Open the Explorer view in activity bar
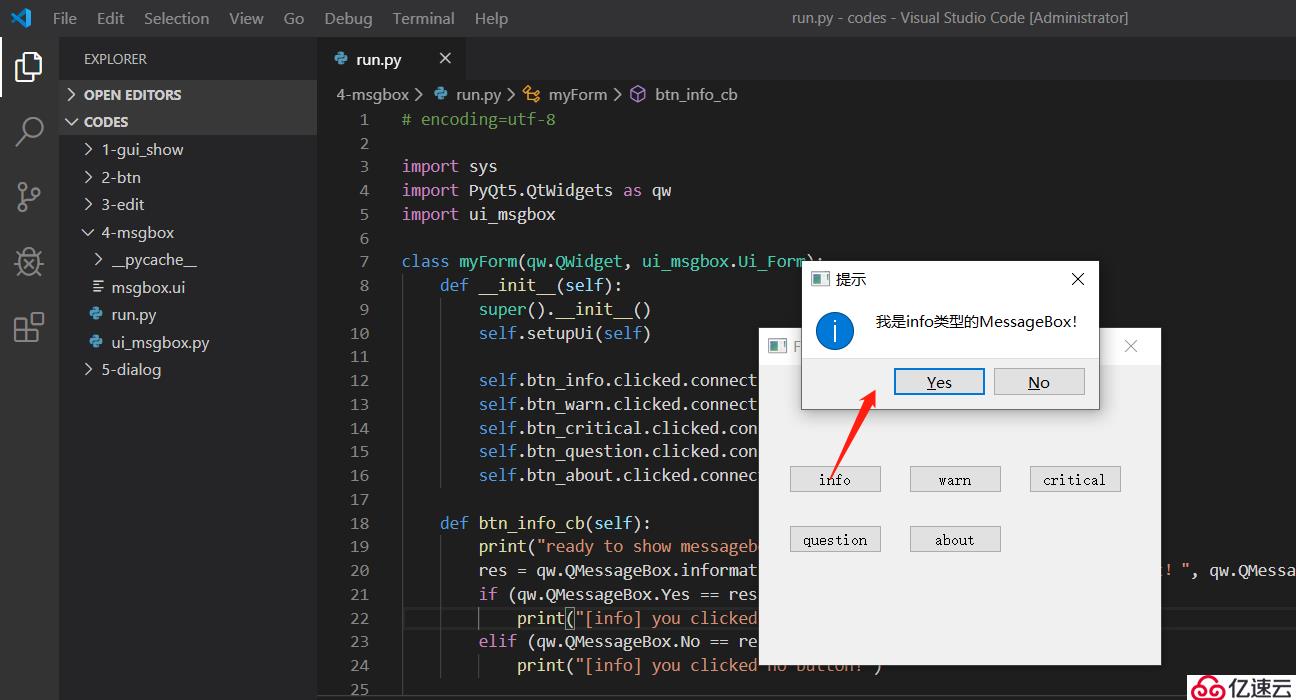 tap(29, 67)
